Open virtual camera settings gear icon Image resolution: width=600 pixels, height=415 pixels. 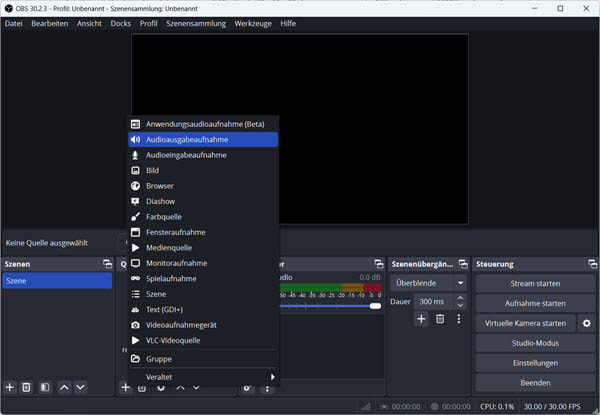click(x=586, y=323)
